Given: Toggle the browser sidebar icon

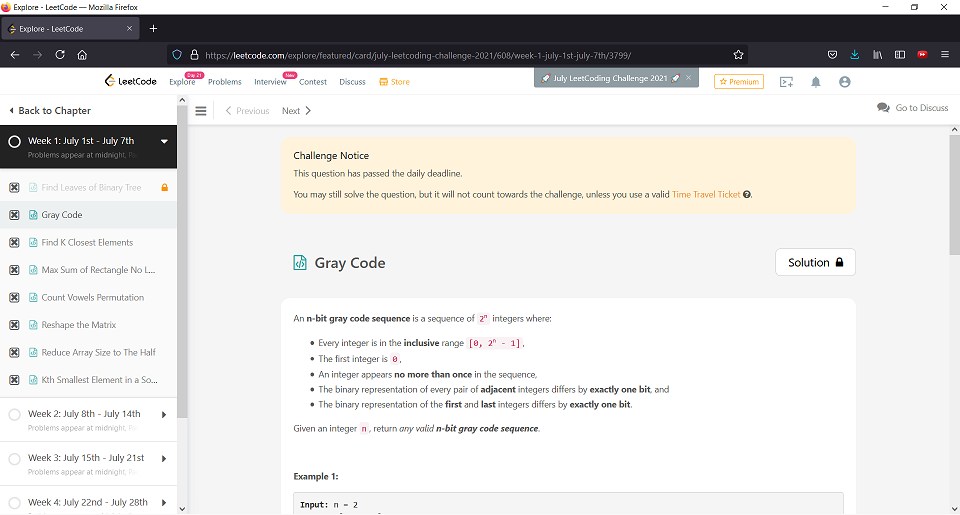Looking at the screenshot, I should tap(900, 55).
